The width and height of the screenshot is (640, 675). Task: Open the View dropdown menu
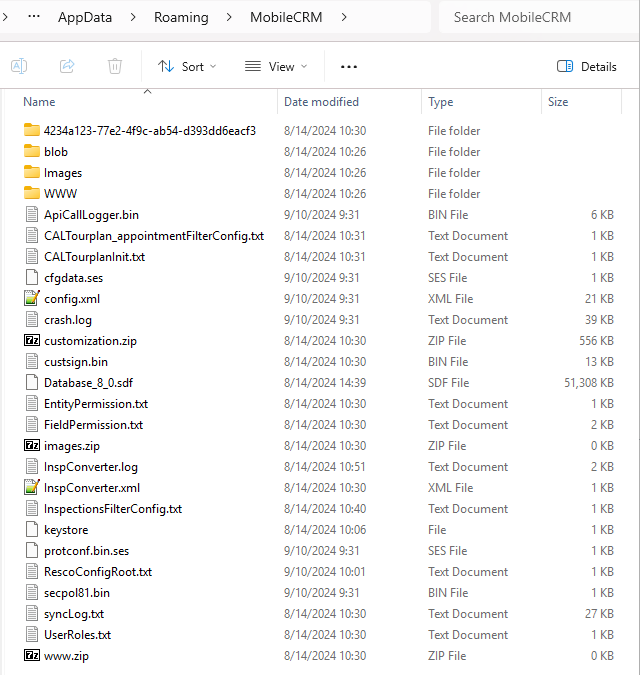tap(276, 66)
